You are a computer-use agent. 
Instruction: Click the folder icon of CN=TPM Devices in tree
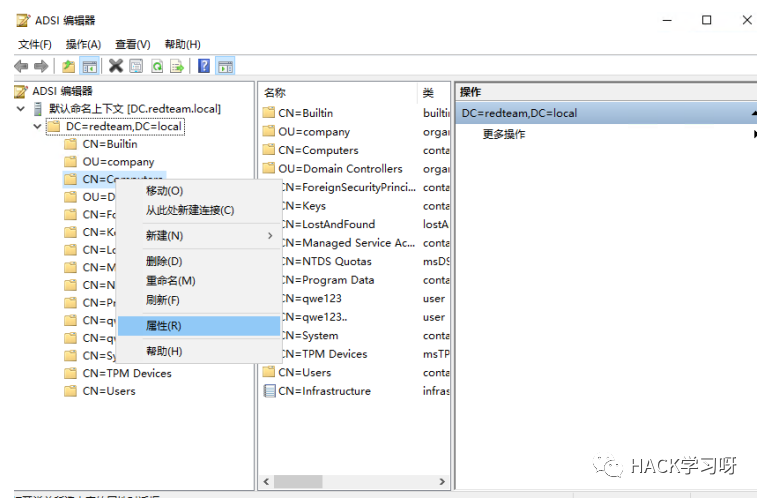71,373
